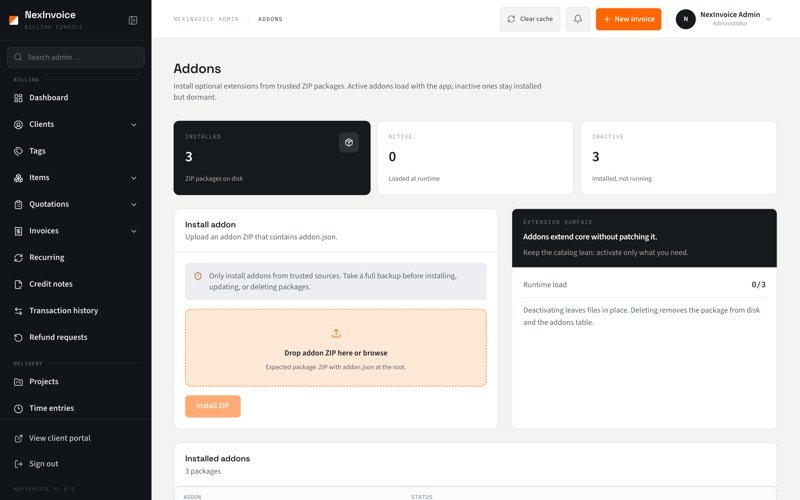Click the Sign out arrow icon
Image resolution: width=800 pixels, height=500 pixels.
pos(18,464)
